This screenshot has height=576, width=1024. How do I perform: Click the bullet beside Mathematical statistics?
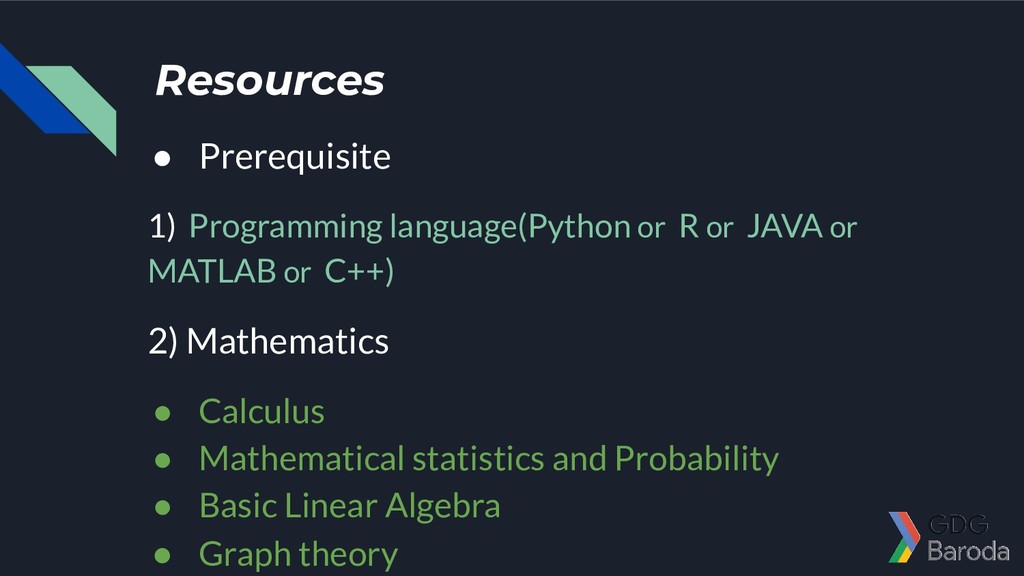pyautogui.click(x=163, y=460)
